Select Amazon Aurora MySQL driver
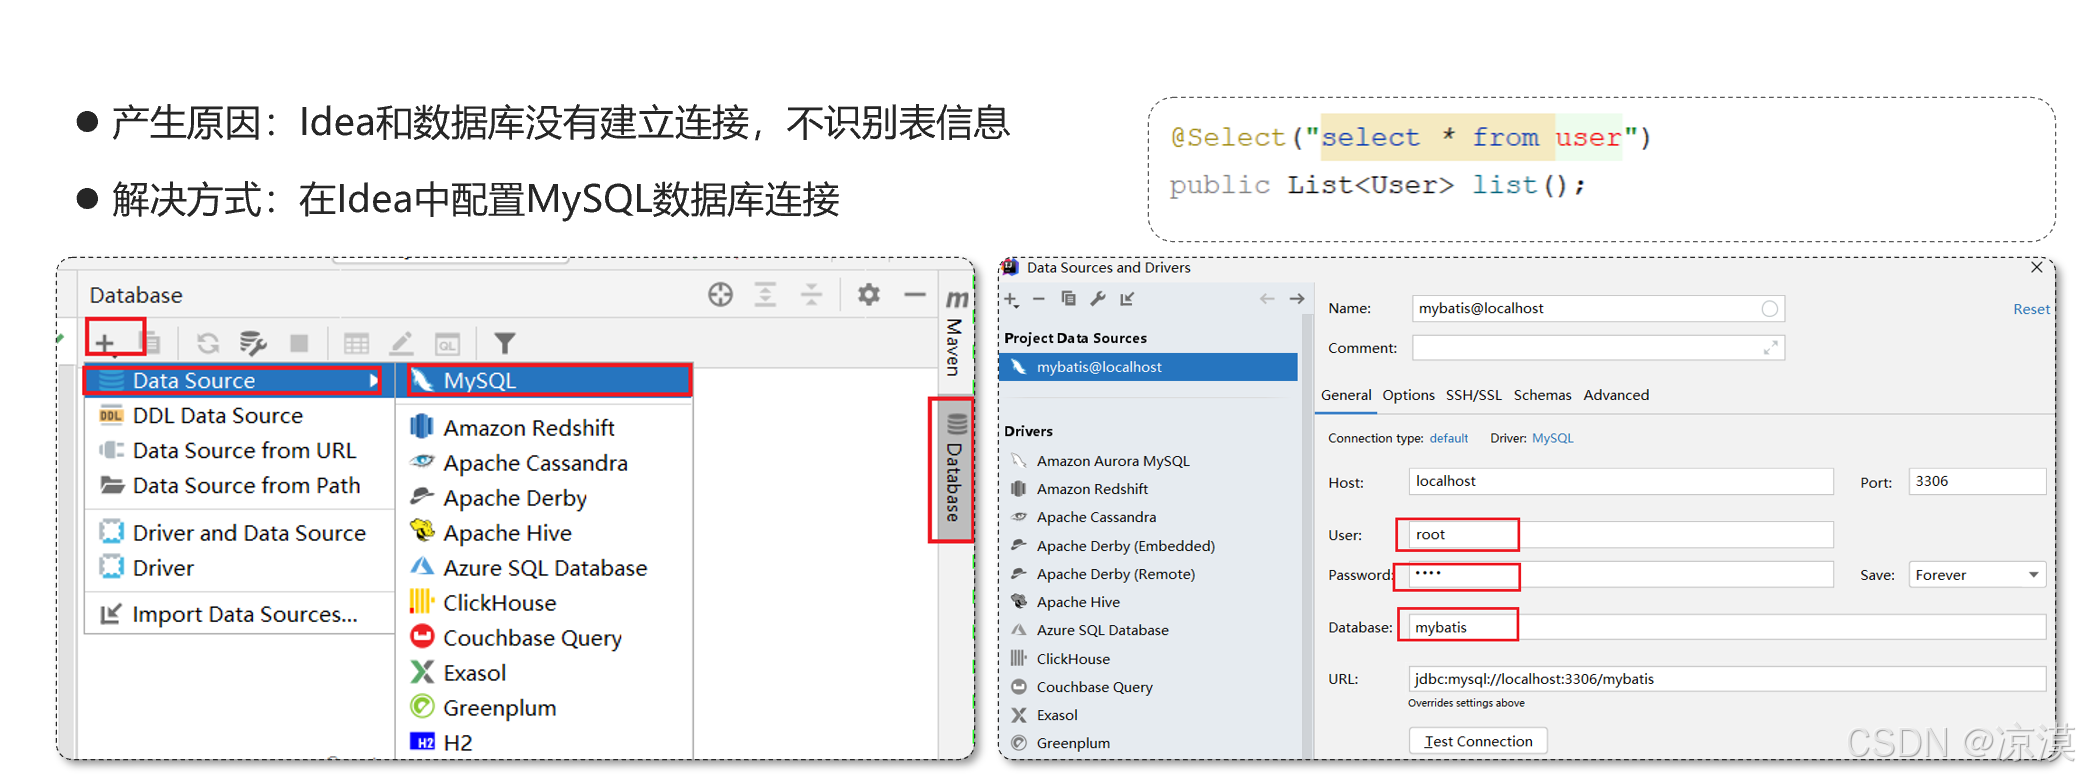The height and width of the screenshot is (777, 2080). point(1113,461)
